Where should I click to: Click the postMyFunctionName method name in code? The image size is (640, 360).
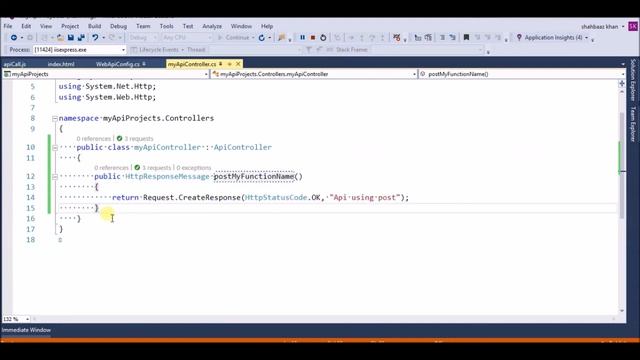click(254, 176)
